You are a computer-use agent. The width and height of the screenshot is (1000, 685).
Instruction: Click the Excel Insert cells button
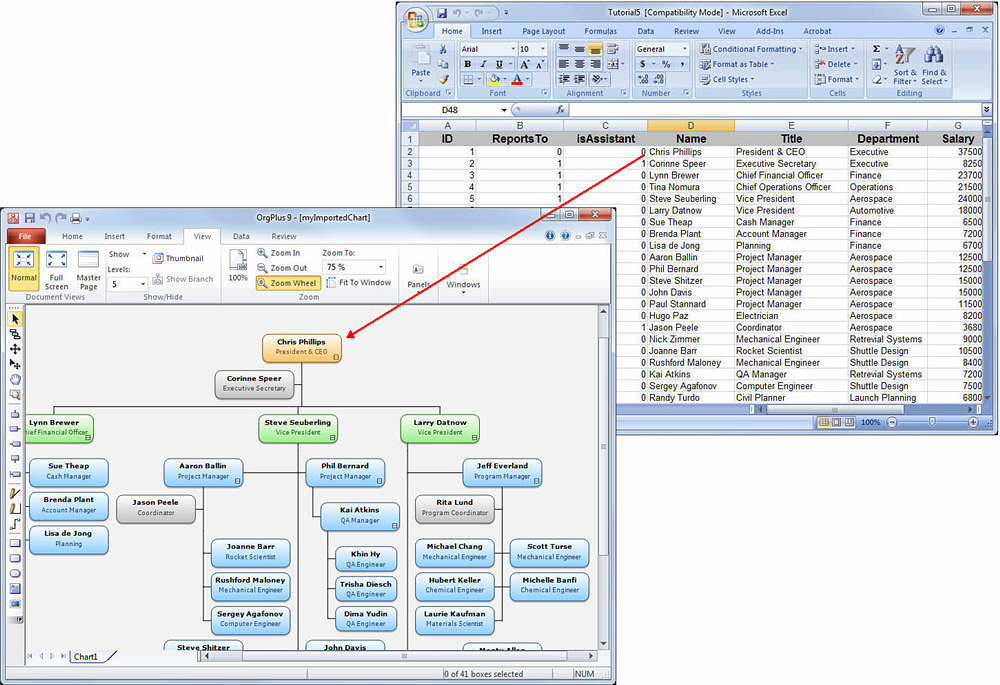click(835, 49)
